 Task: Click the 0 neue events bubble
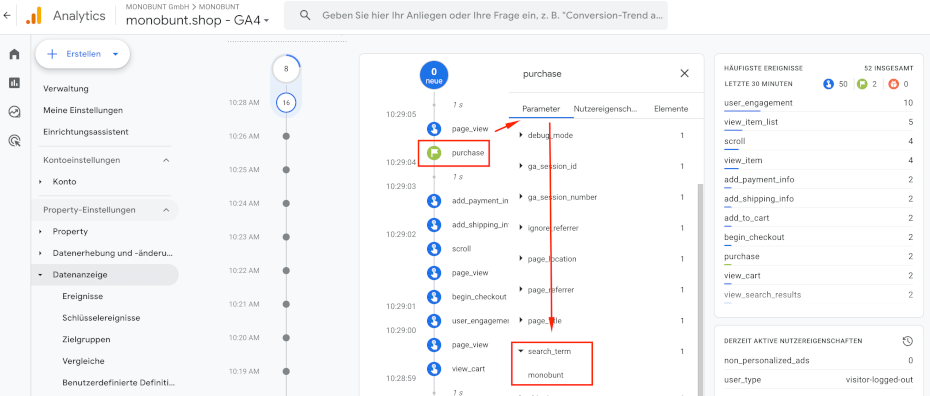[x=434, y=75]
